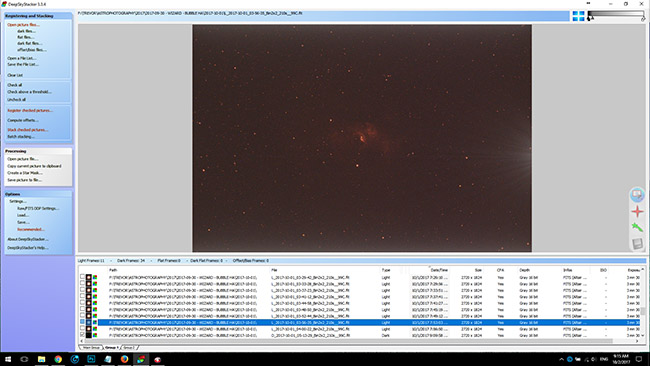Click the Light Frames: 11 summary text
Screen dimensions: 650x366
(x=91, y=261)
